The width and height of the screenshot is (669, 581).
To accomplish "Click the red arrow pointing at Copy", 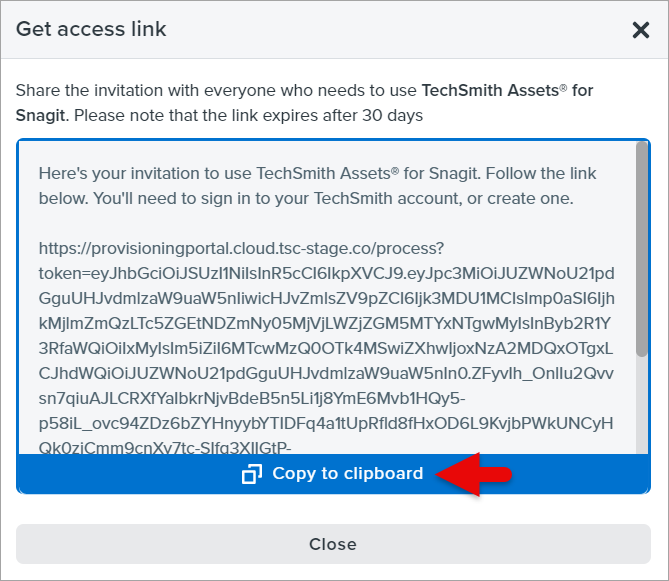I will (476, 474).
